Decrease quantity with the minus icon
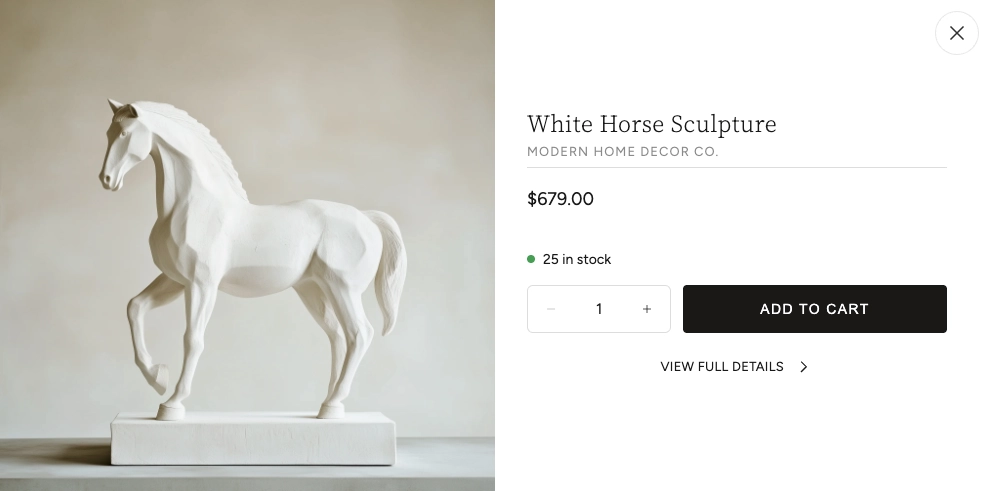The height and width of the screenshot is (491, 991). click(x=550, y=309)
